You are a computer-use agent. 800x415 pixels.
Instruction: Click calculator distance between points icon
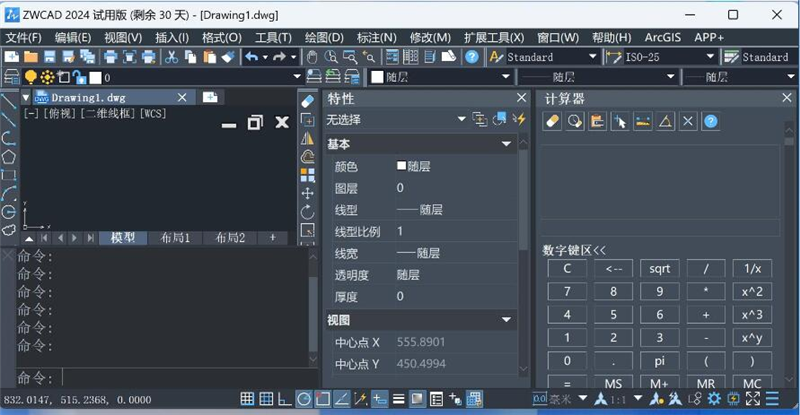coord(643,121)
